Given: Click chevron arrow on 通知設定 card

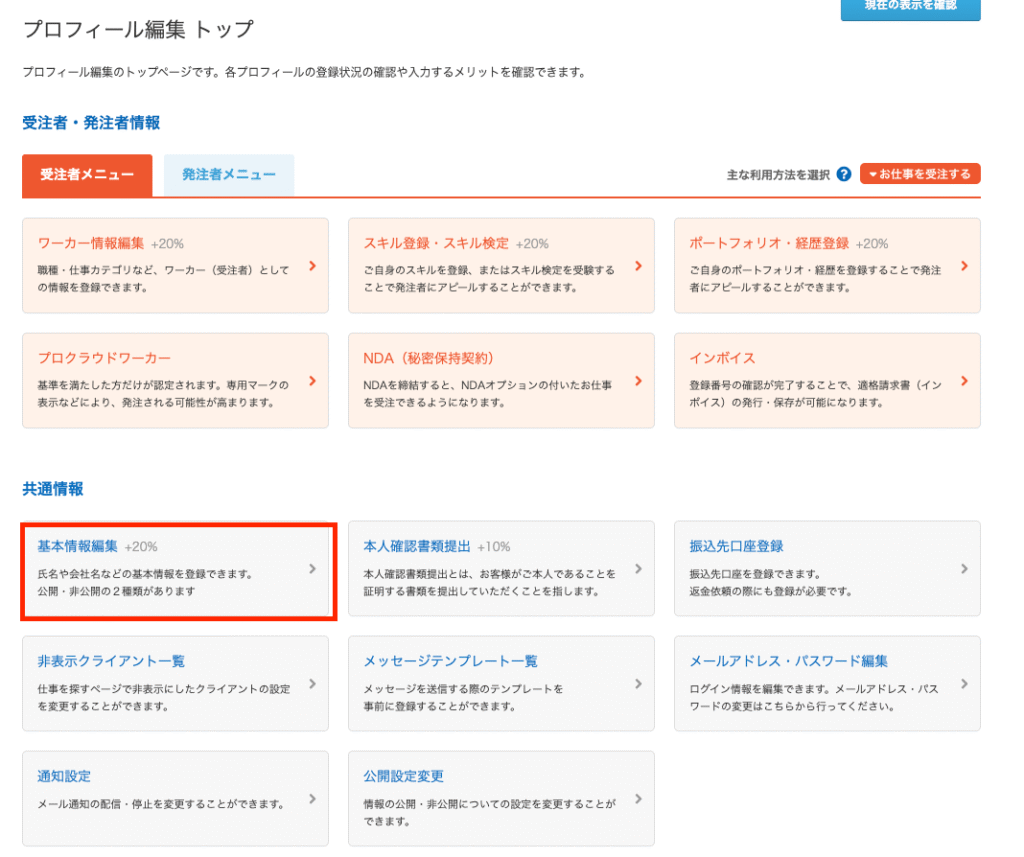Looking at the screenshot, I should point(313,799).
